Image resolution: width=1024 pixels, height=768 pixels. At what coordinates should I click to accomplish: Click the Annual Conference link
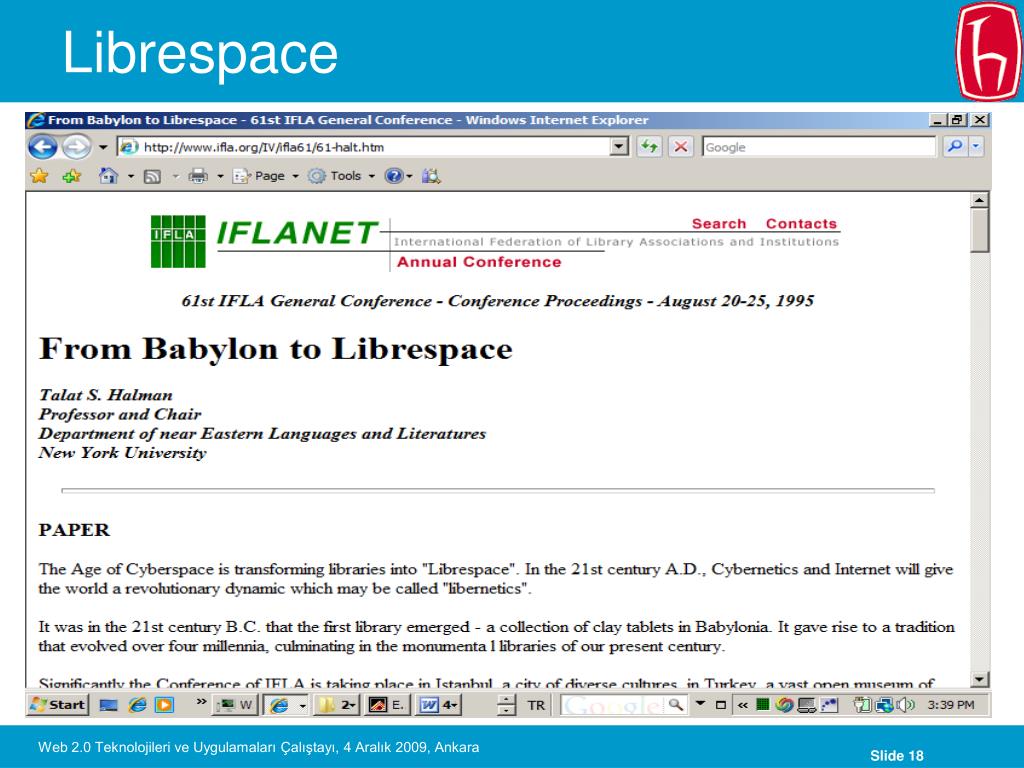(479, 262)
